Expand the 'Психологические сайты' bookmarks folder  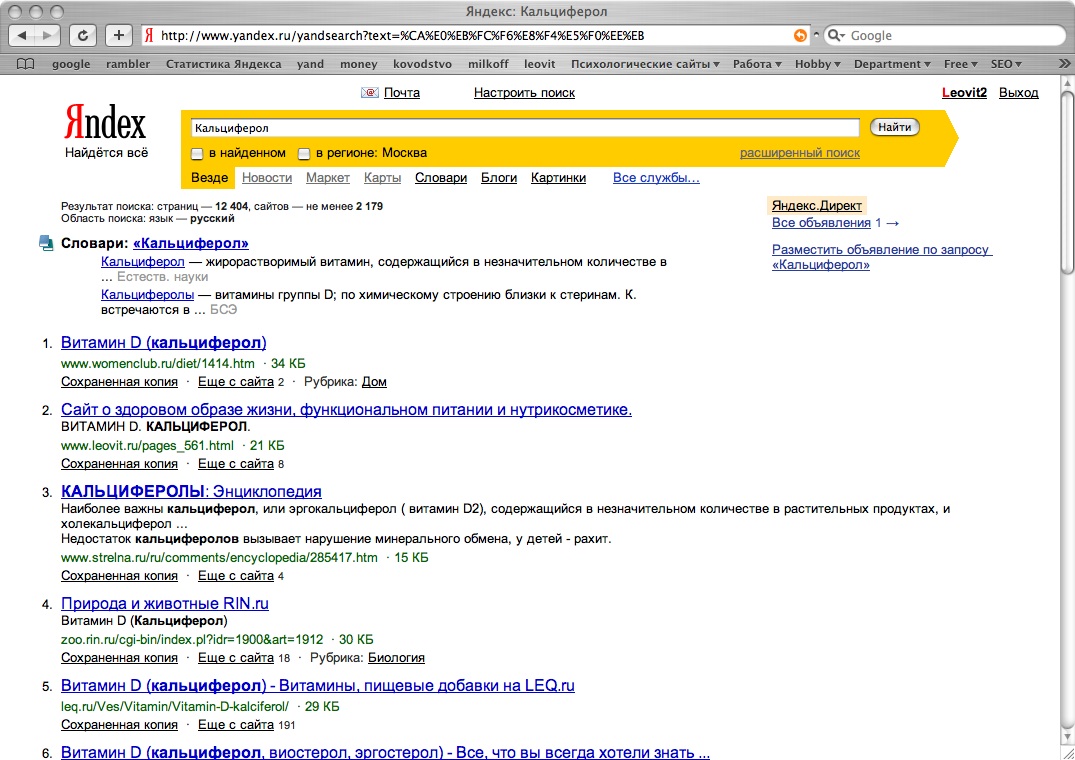(645, 64)
